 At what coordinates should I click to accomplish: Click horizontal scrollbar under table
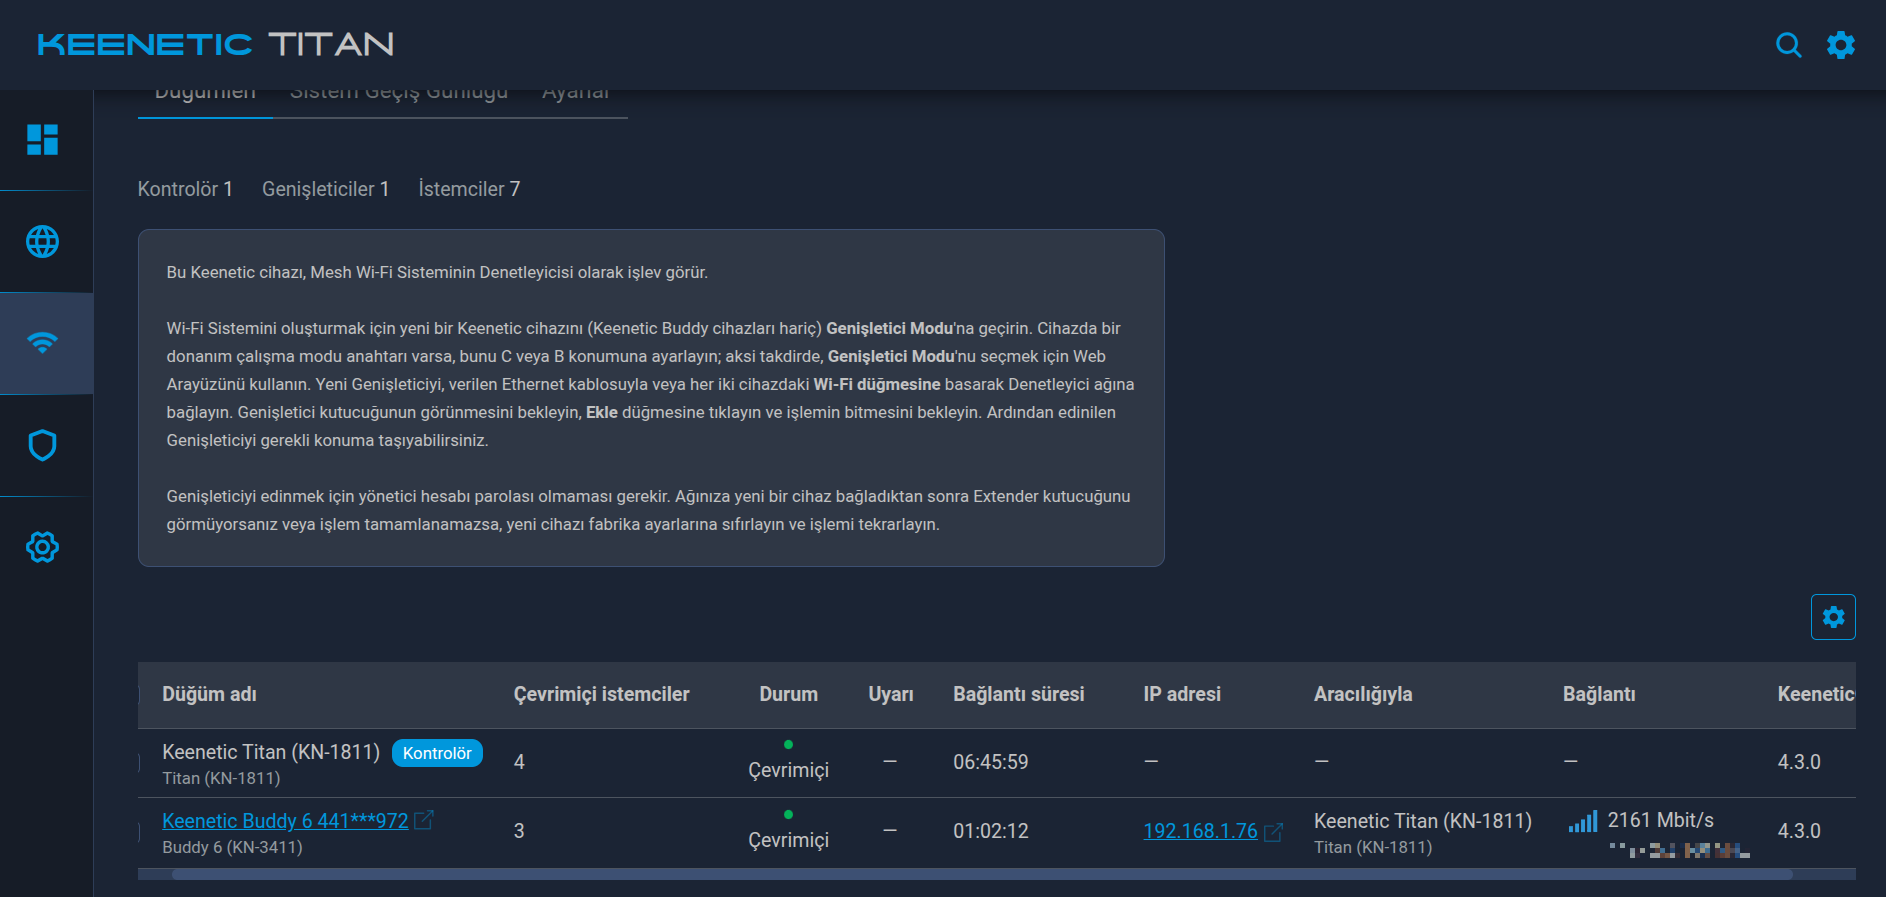coord(982,874)
